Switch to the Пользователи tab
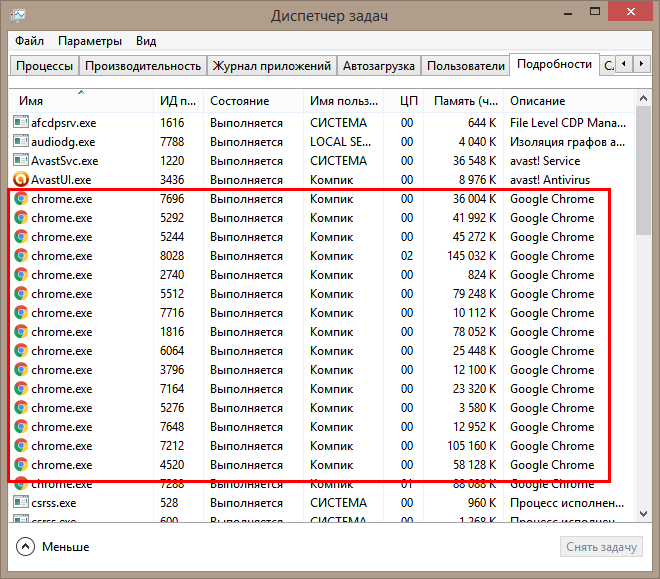 pos(466,66)
